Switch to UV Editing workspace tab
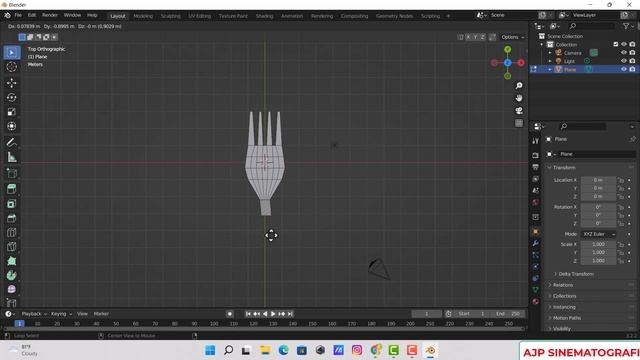Image resolution: width=640 pixels, height=360 pixels. (200, 16)
